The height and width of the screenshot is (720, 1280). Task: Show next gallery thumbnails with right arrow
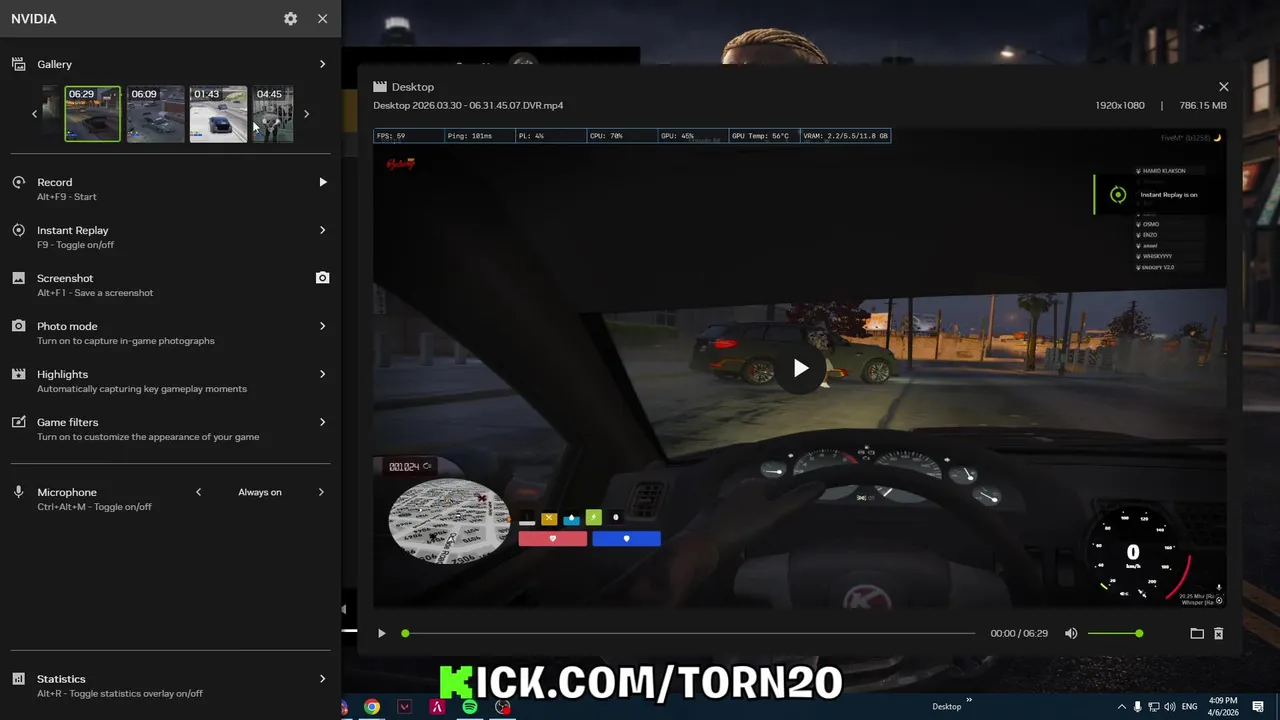click(306, 114)
